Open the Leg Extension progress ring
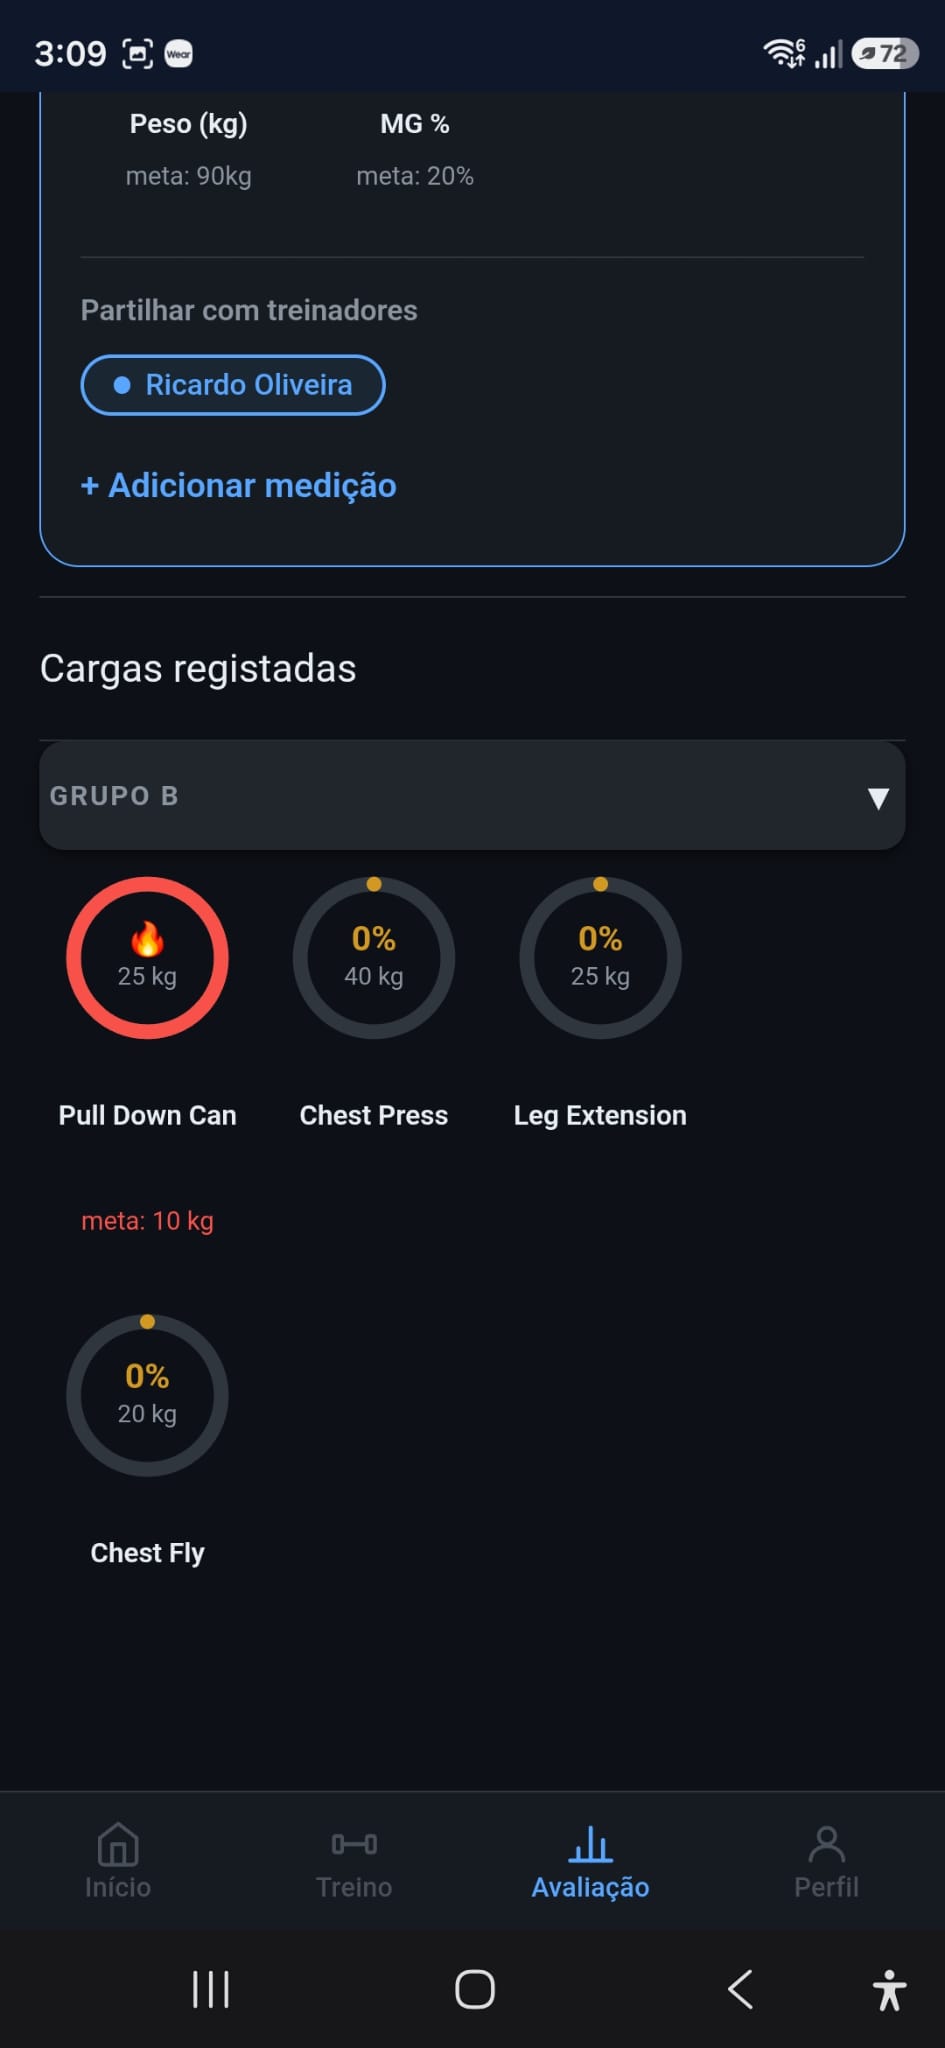The width and height of the screenshot is (945, 2048). [600, 958]
